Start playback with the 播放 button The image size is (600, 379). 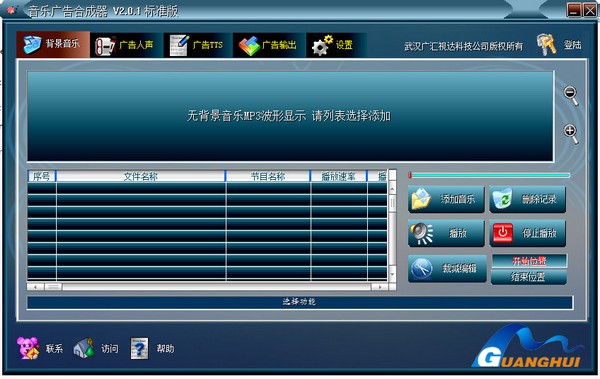click(x=446, y=233)
